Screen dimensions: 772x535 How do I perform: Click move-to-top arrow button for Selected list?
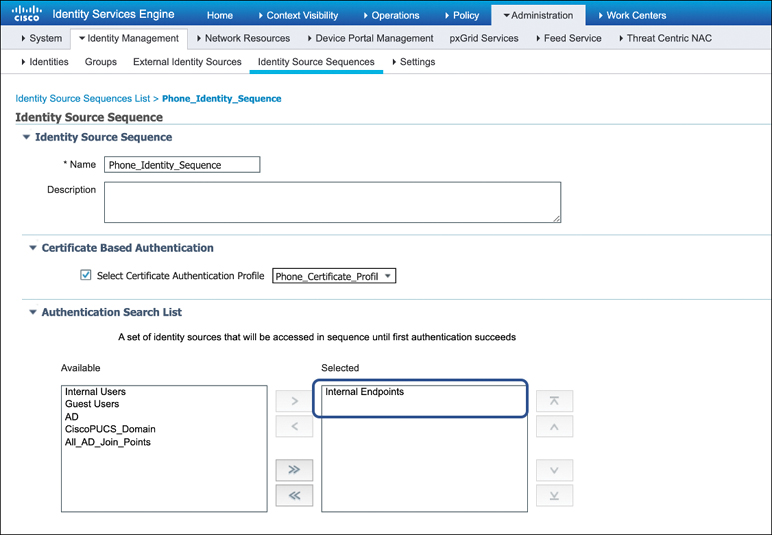553,401
